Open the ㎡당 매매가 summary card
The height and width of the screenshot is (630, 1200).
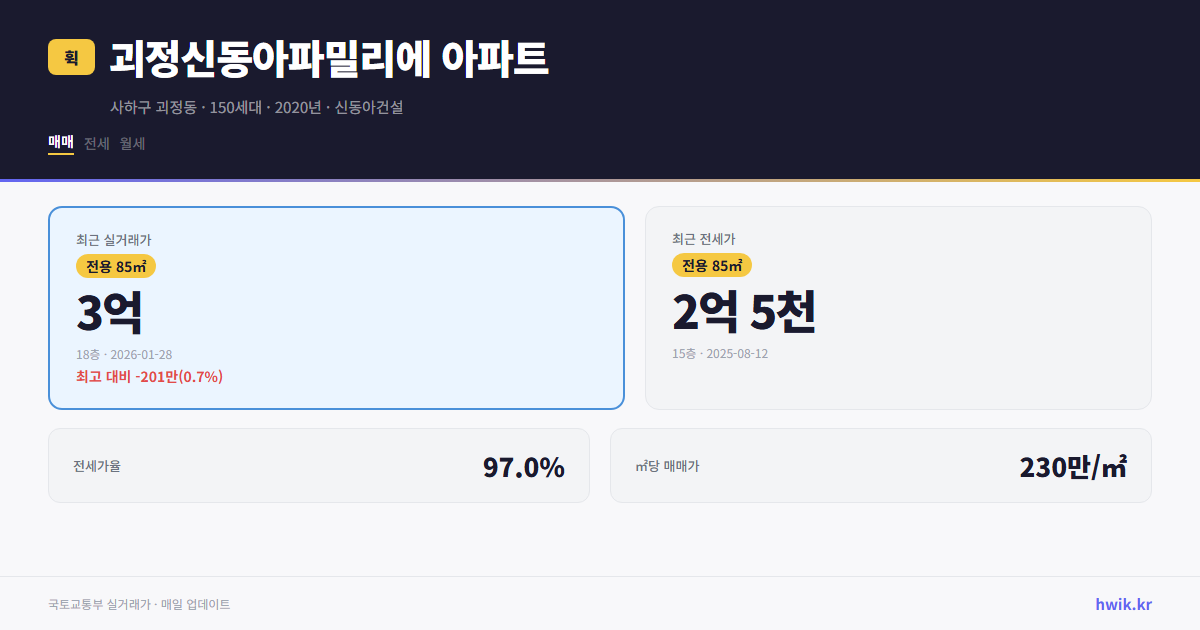(880, 465)
